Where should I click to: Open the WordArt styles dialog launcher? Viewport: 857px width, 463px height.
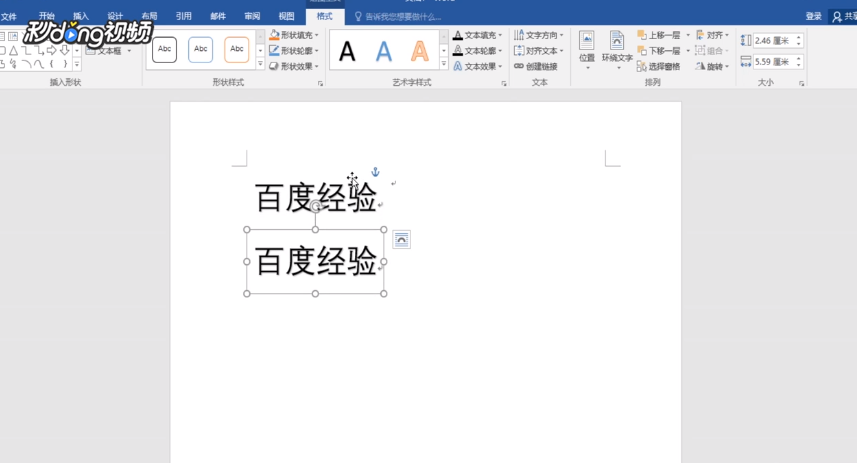click(x=504, y=84)
